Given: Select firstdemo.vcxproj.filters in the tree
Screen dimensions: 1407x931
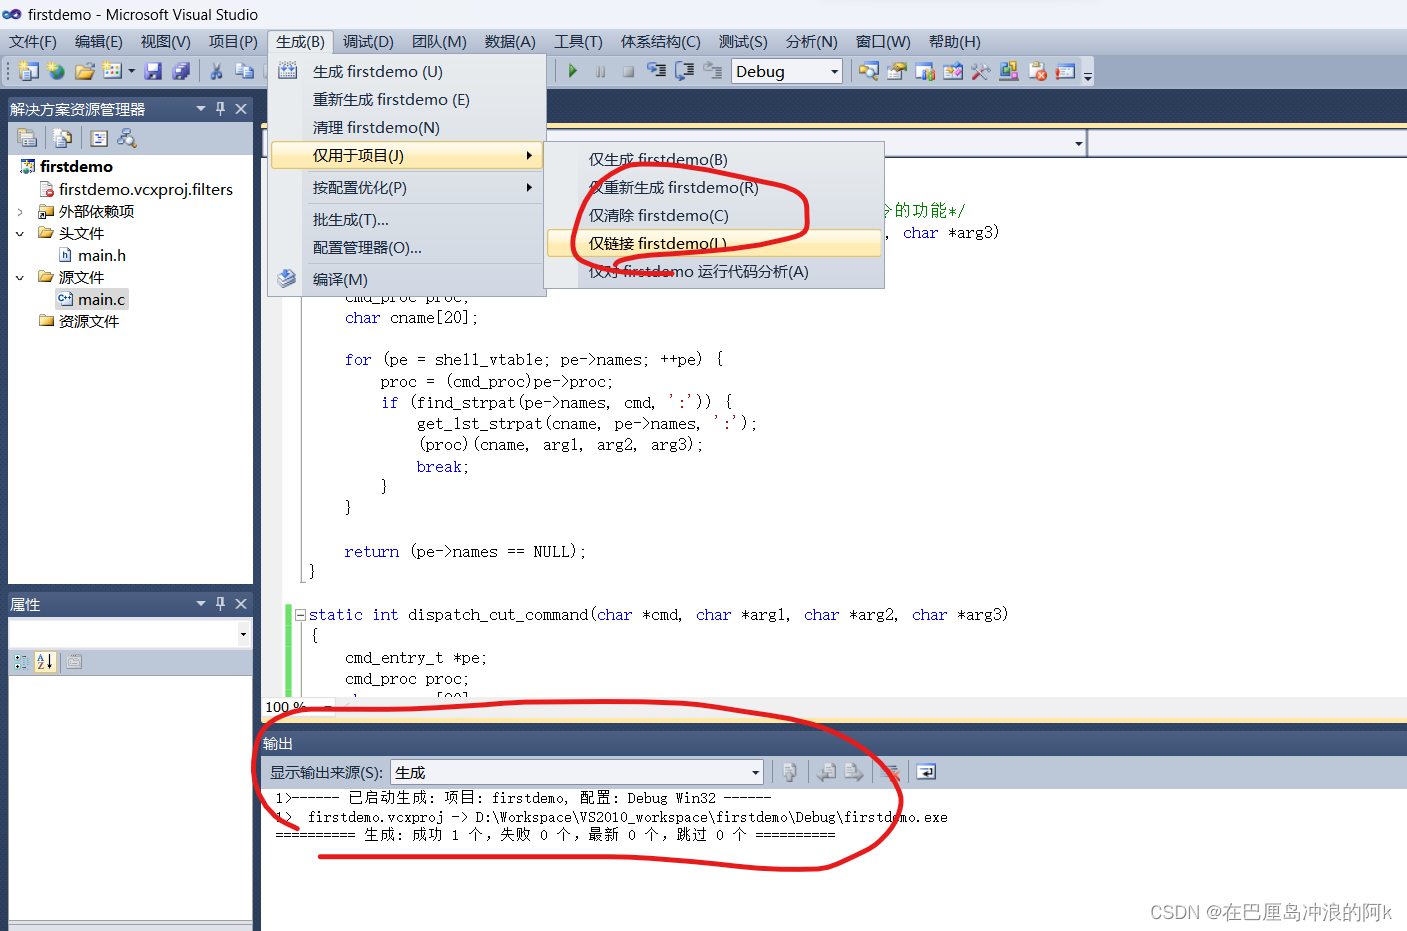Looking at the screenshot, I should [145, 189].
